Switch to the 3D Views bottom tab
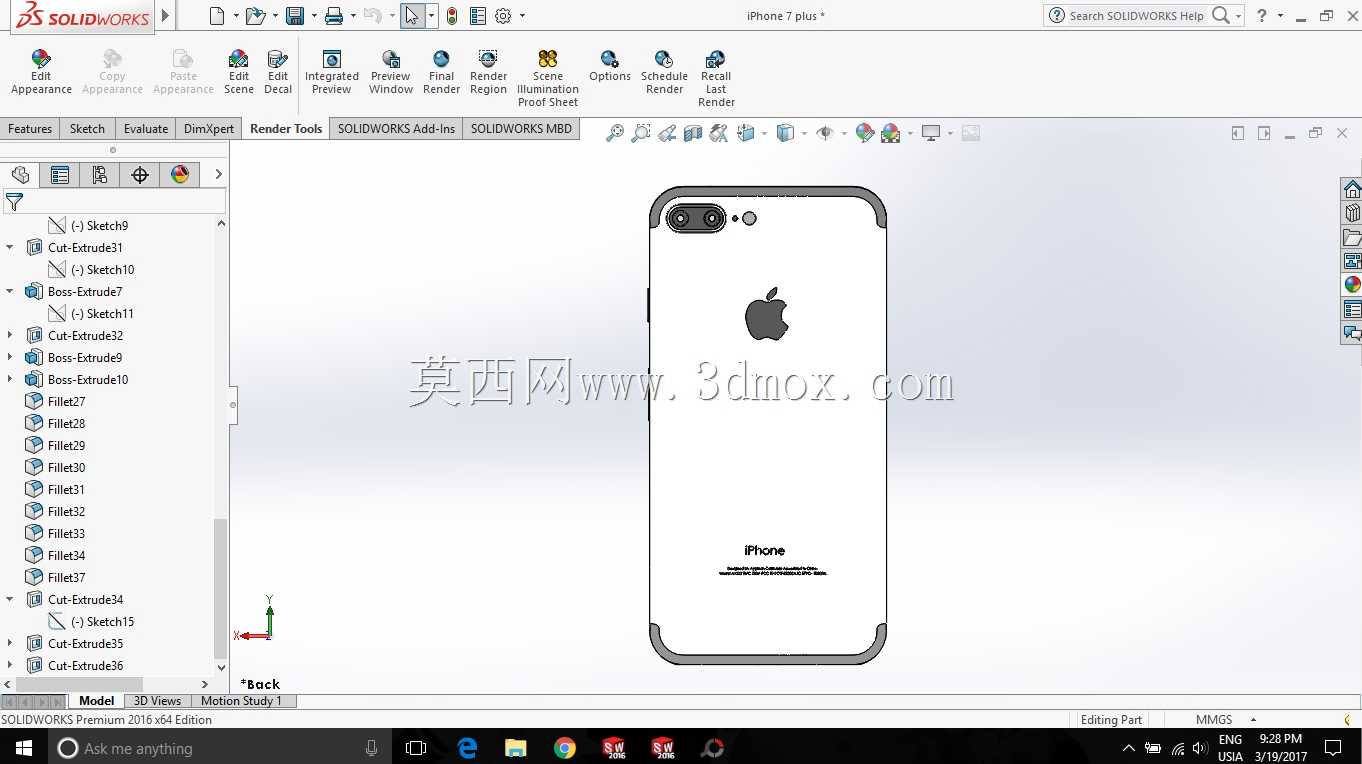This screenshot has width=1362, height=764. click(x=158, y=701)
